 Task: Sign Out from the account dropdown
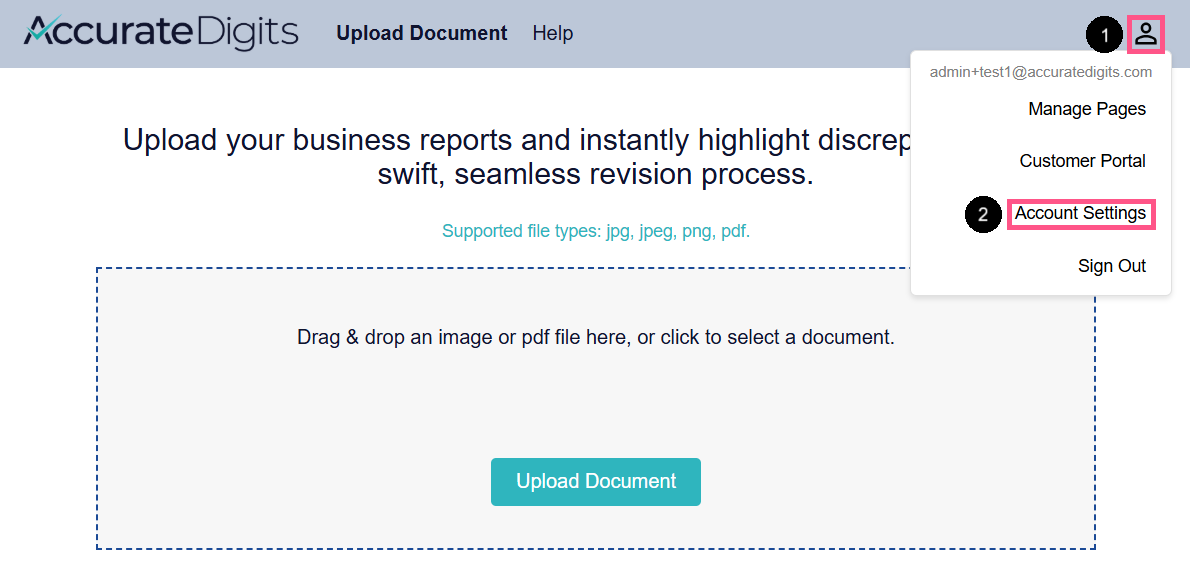(x=1112, y=266)
